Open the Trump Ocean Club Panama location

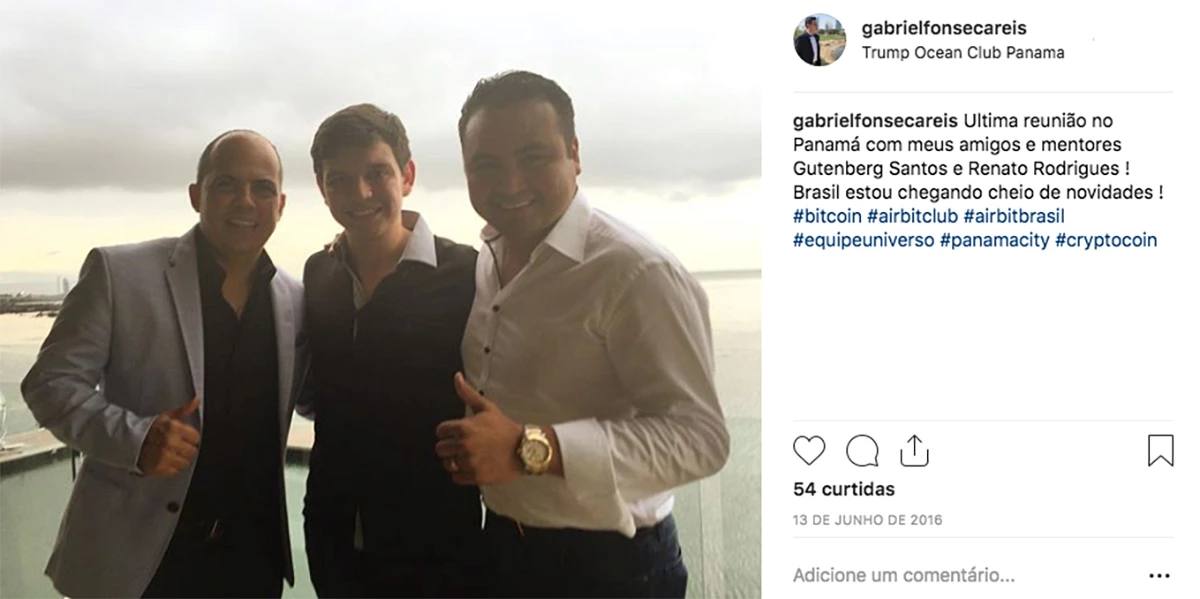tap(963, 53)
